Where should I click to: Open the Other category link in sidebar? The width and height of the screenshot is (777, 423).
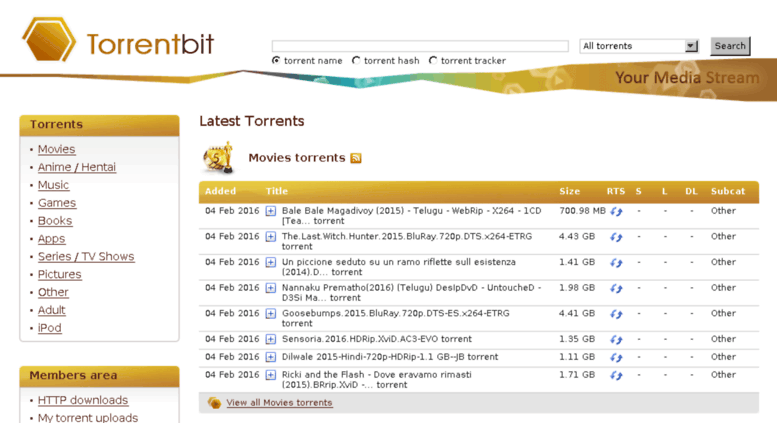coord(53,292)
